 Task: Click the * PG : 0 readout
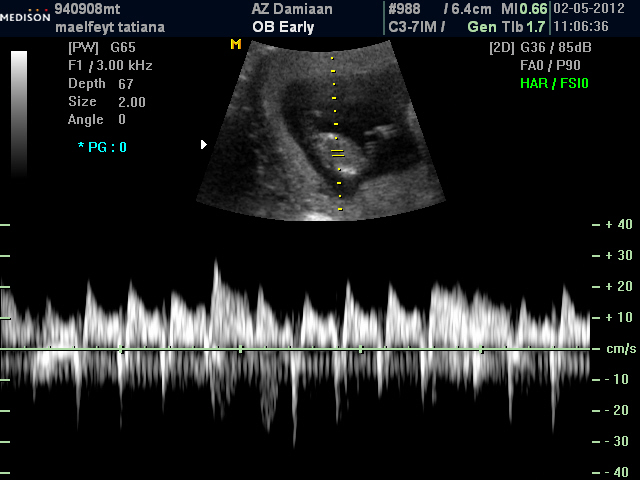(x=102, y=147)
